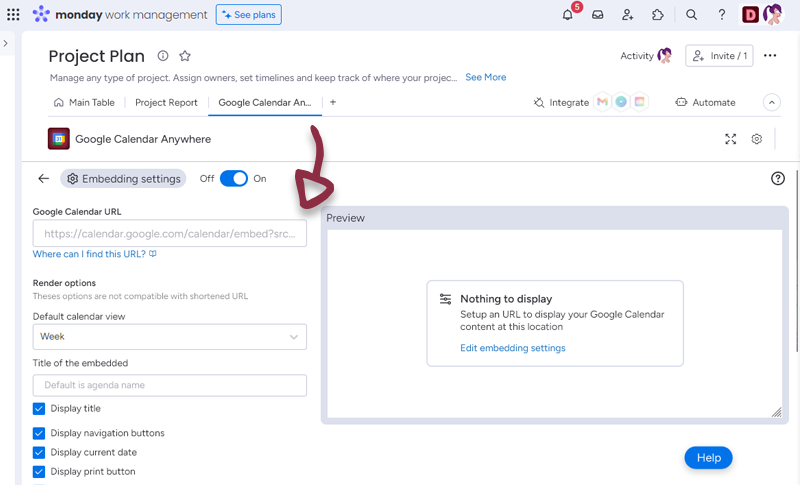Open the notifications bell
The height and width of the screenshot is (485, 800).
pos(568,15)
